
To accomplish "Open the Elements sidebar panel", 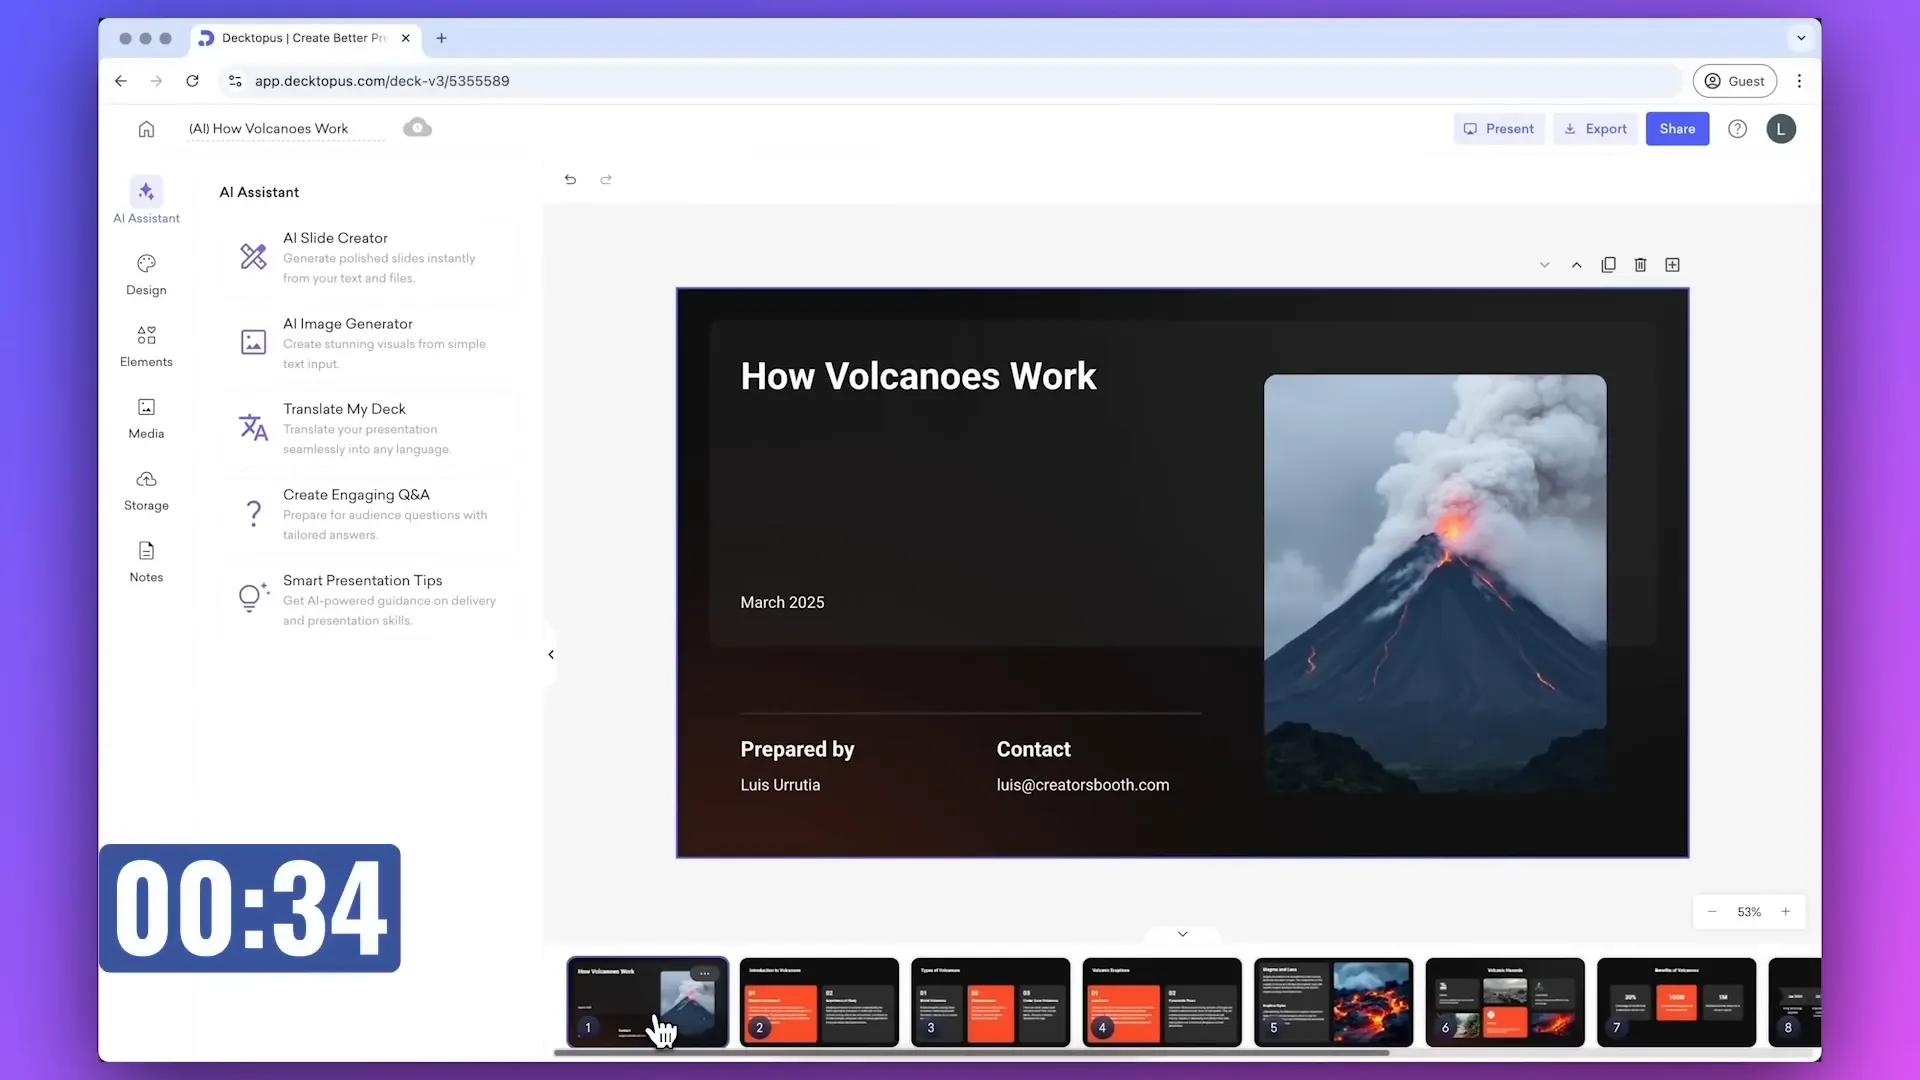I will point(146,346).
